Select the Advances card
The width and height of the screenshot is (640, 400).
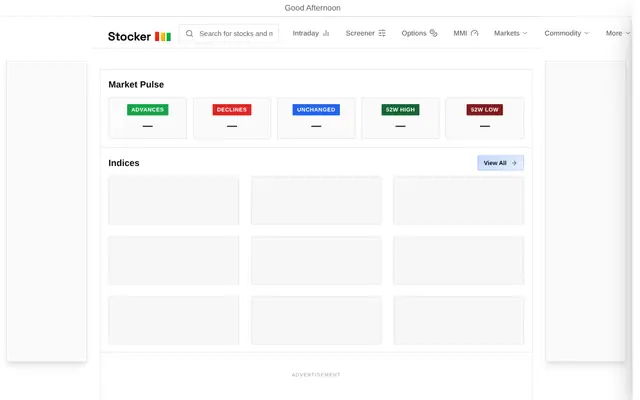(148, 118)
